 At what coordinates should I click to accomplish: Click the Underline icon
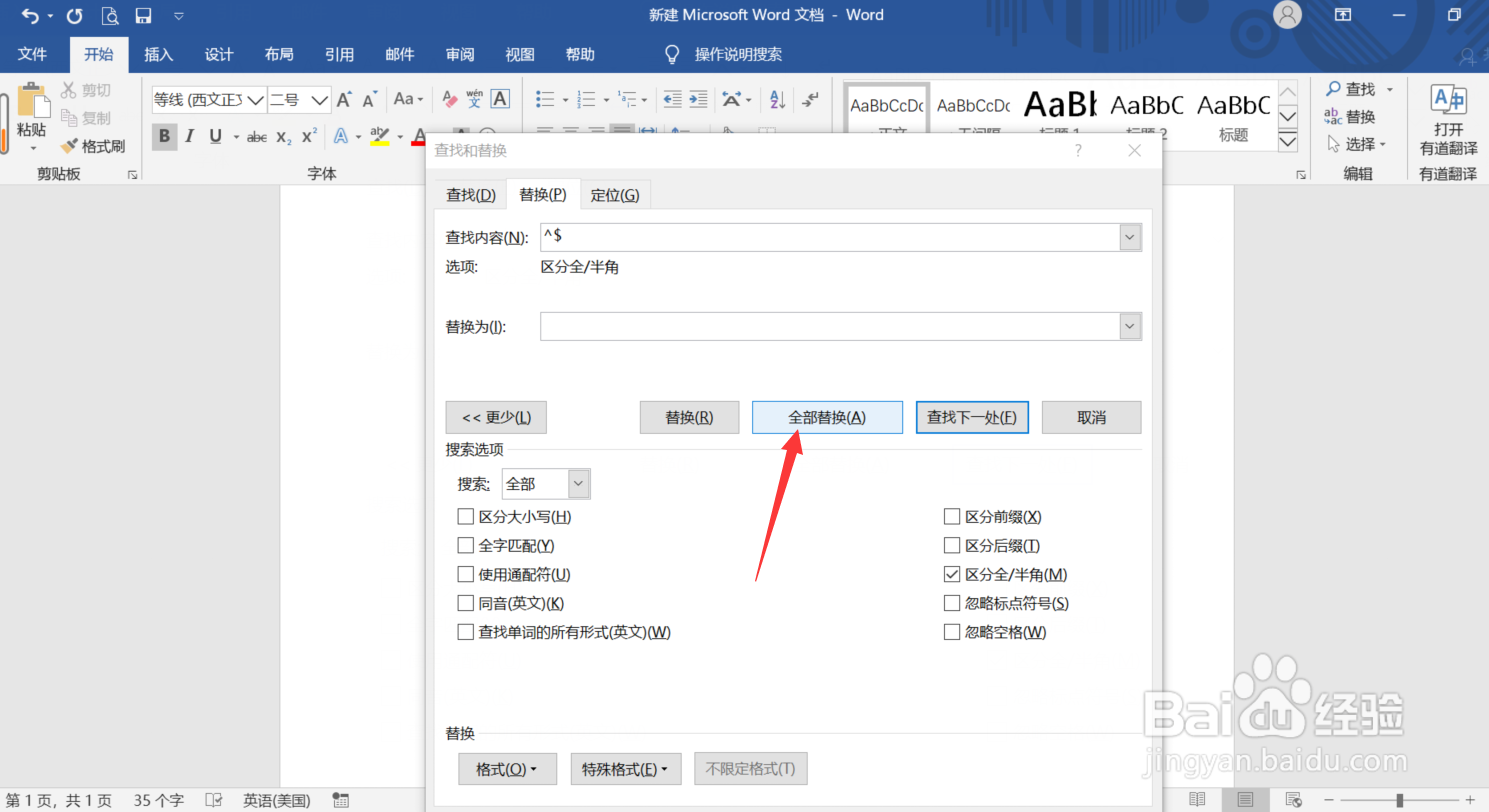[x=214, y=136]
